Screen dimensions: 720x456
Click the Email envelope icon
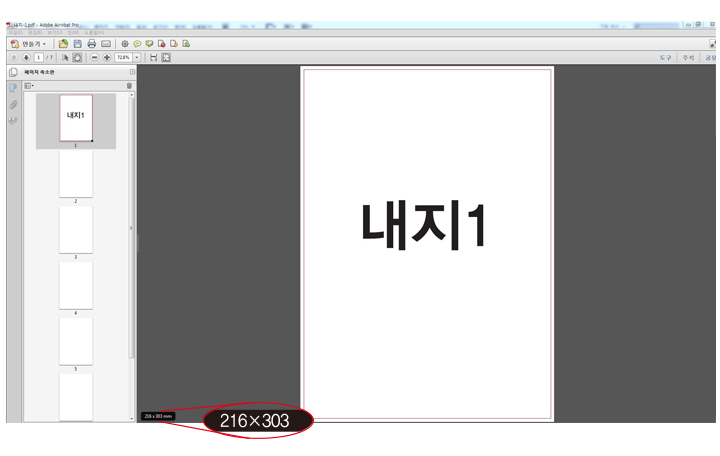click(106, 44)
